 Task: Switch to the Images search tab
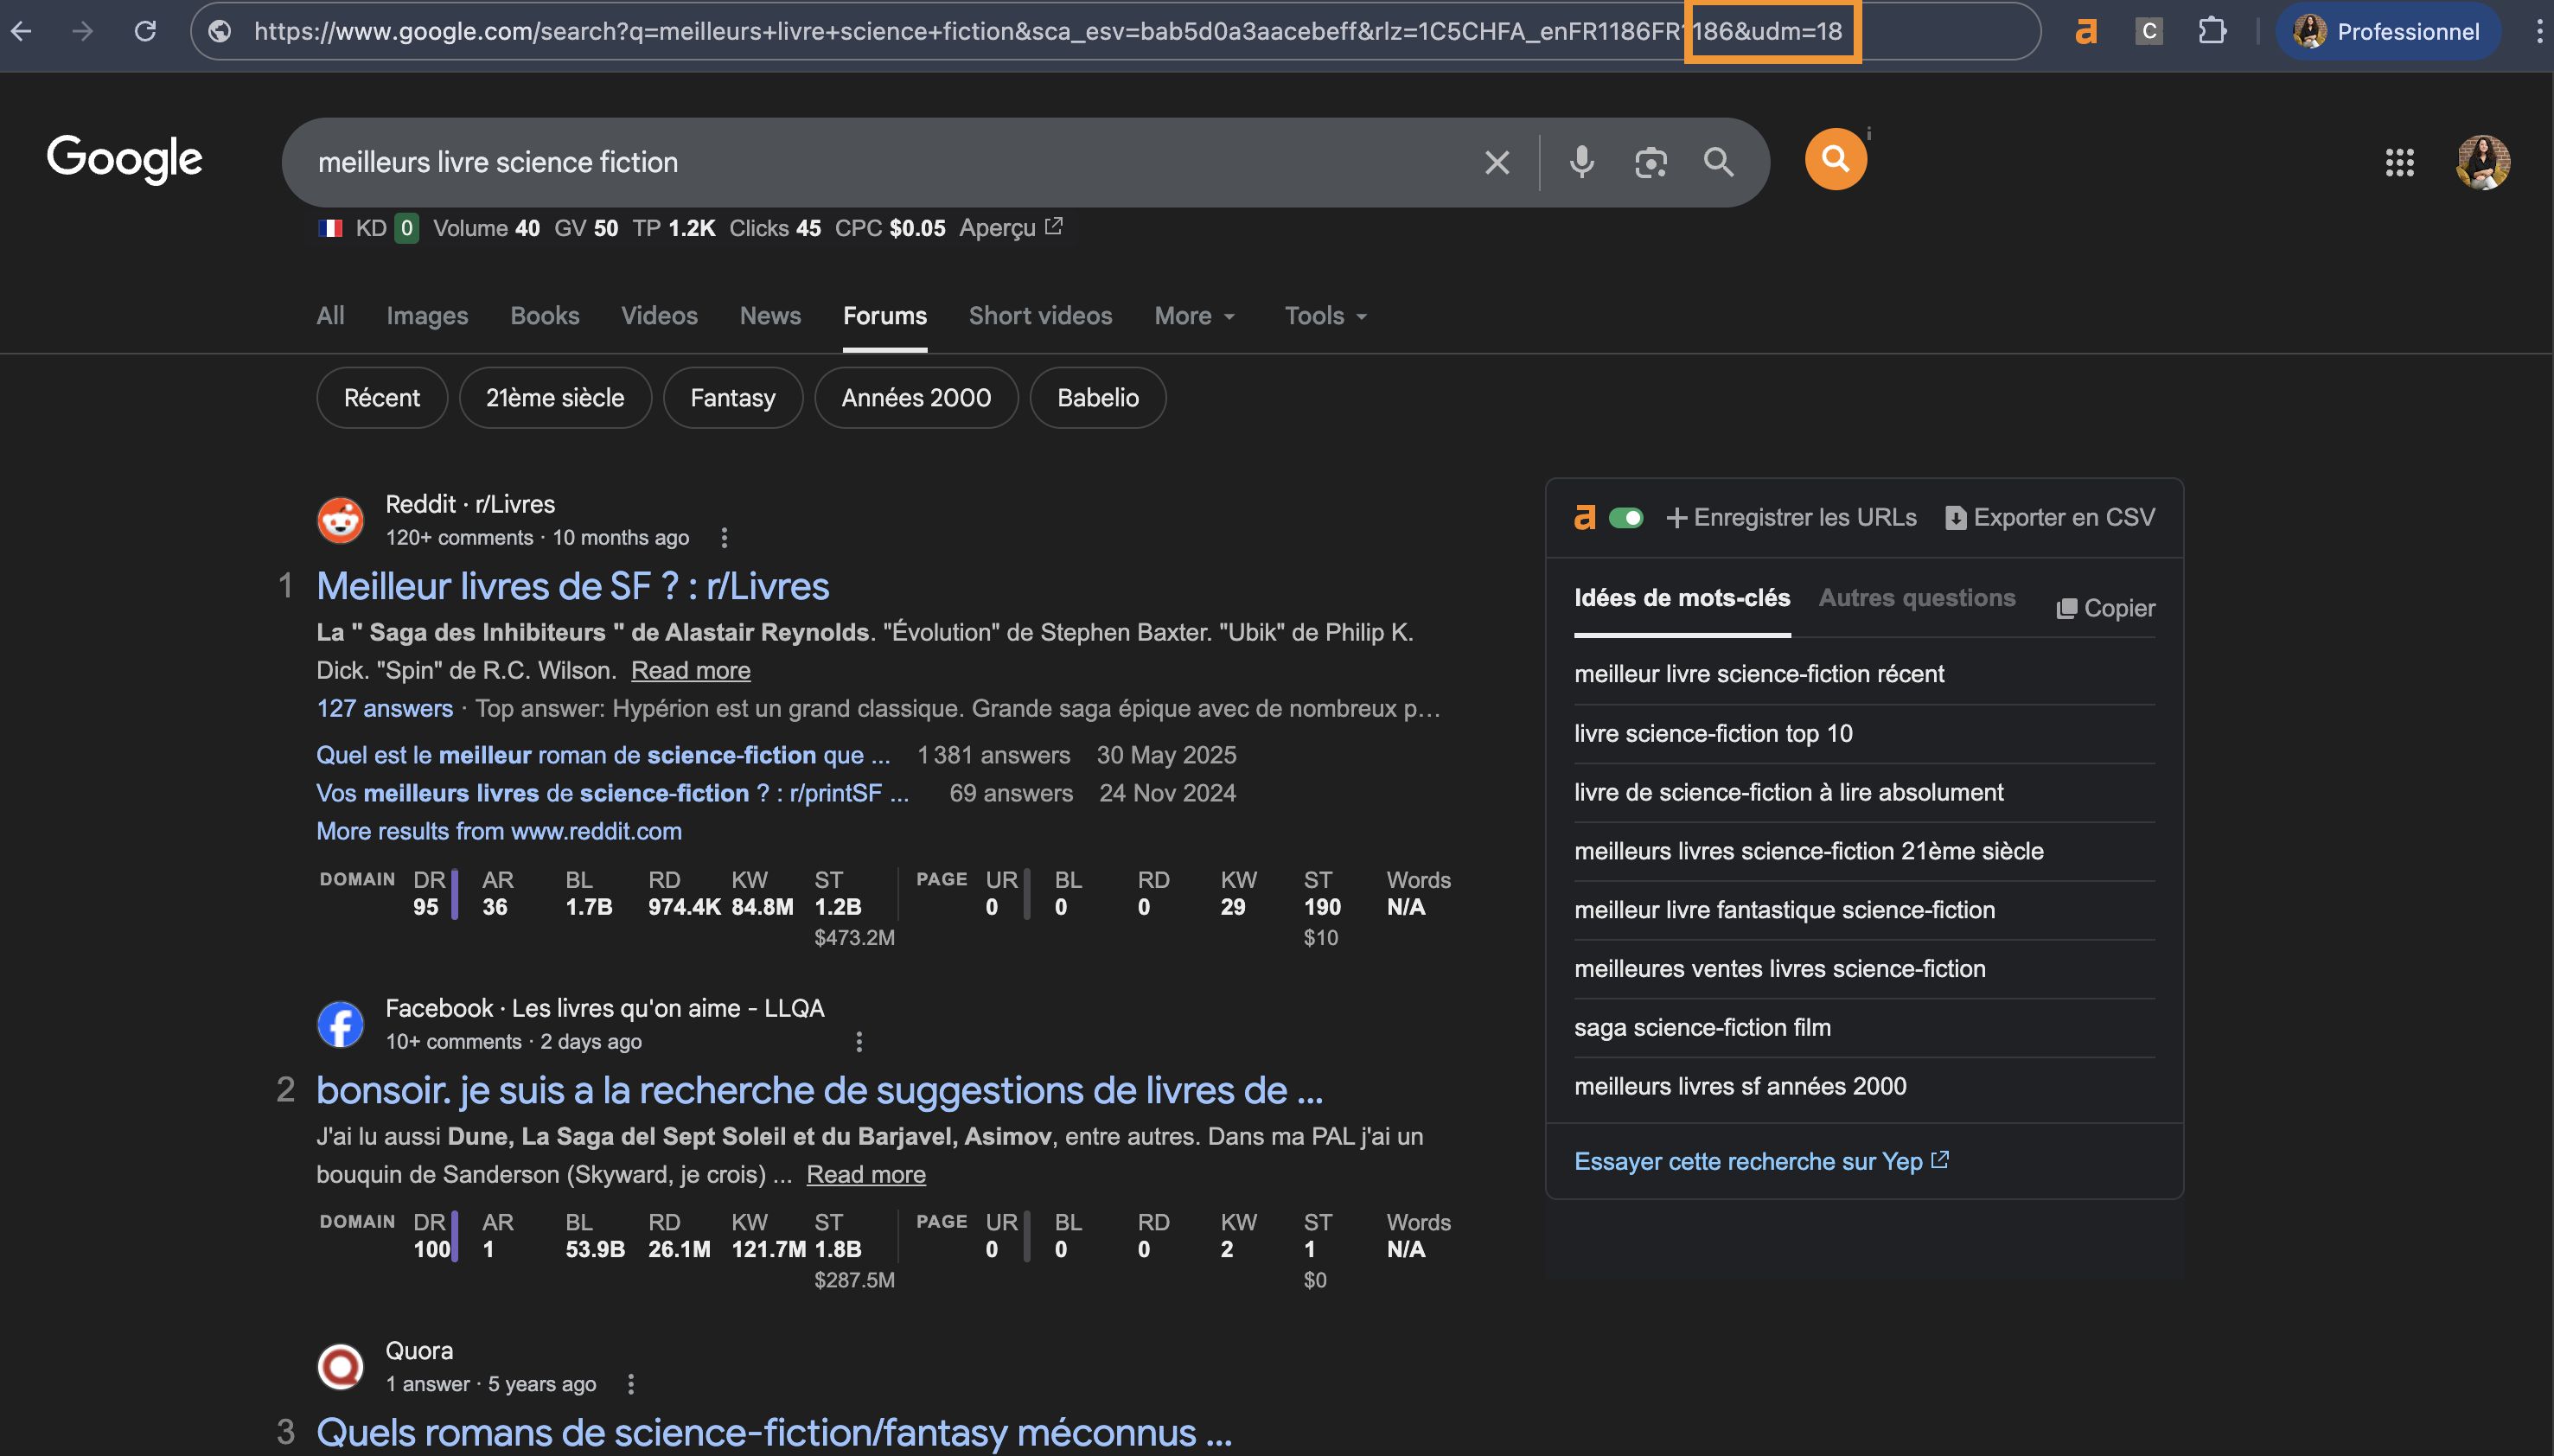(427, 316)
